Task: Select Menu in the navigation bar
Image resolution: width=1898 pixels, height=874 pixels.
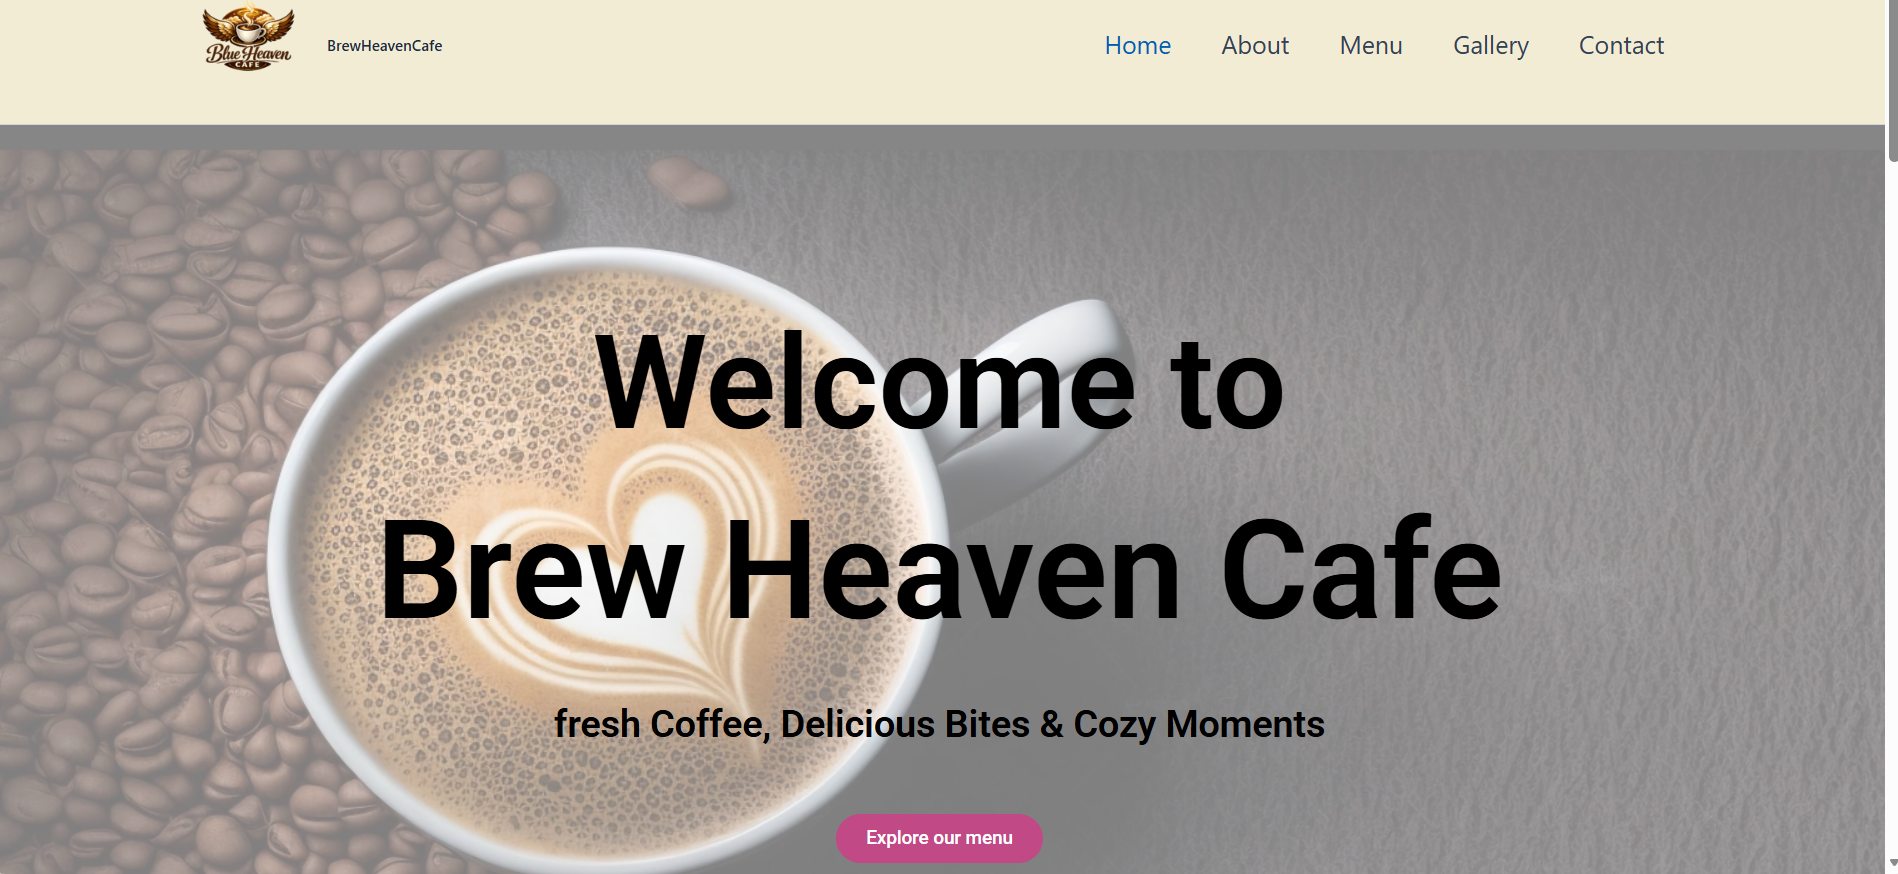Action: [1371, 46]
